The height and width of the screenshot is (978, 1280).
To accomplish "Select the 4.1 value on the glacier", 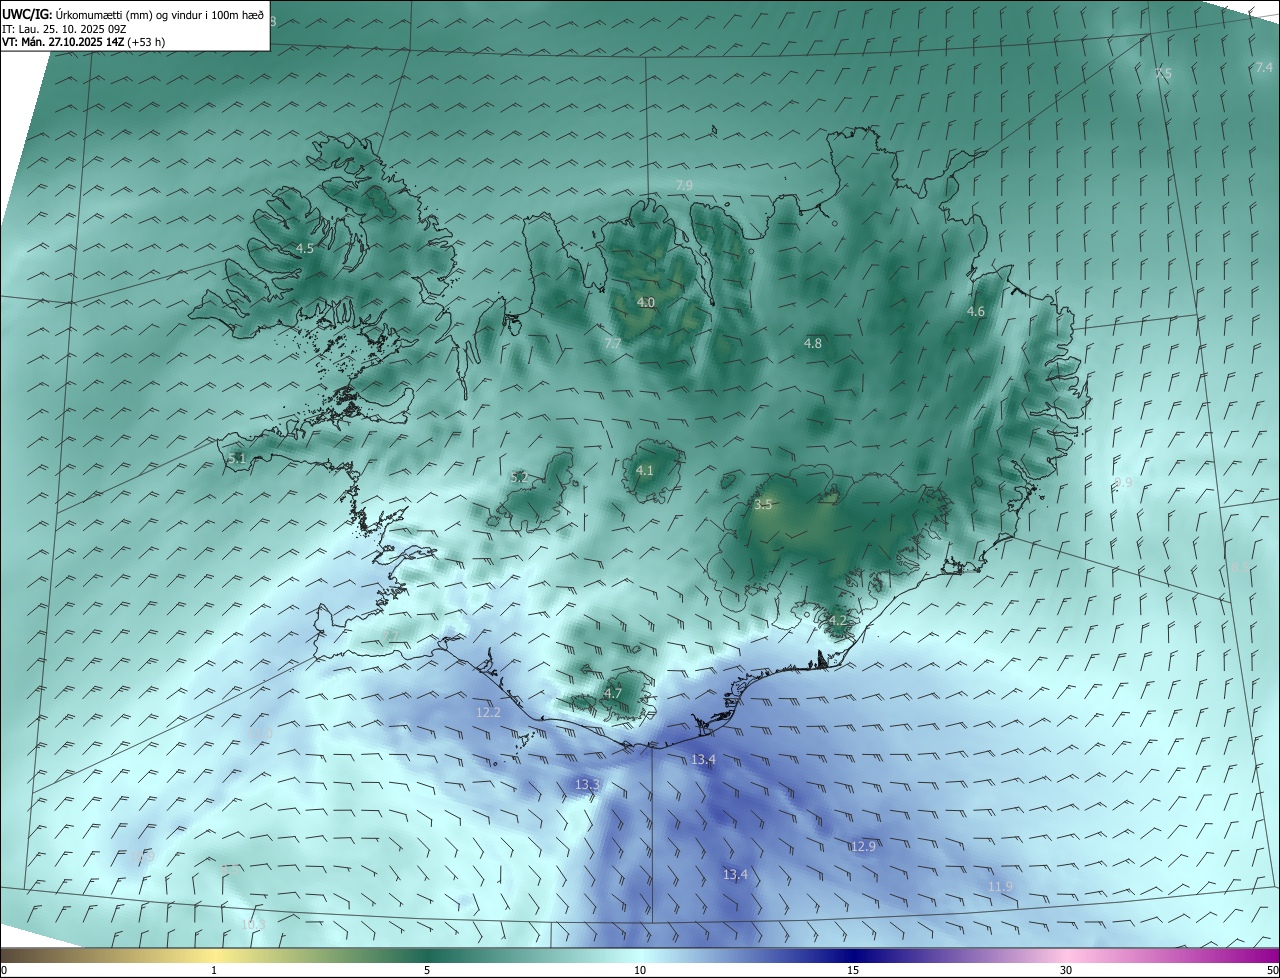I will pyautogui.click(x=645, y=470).
